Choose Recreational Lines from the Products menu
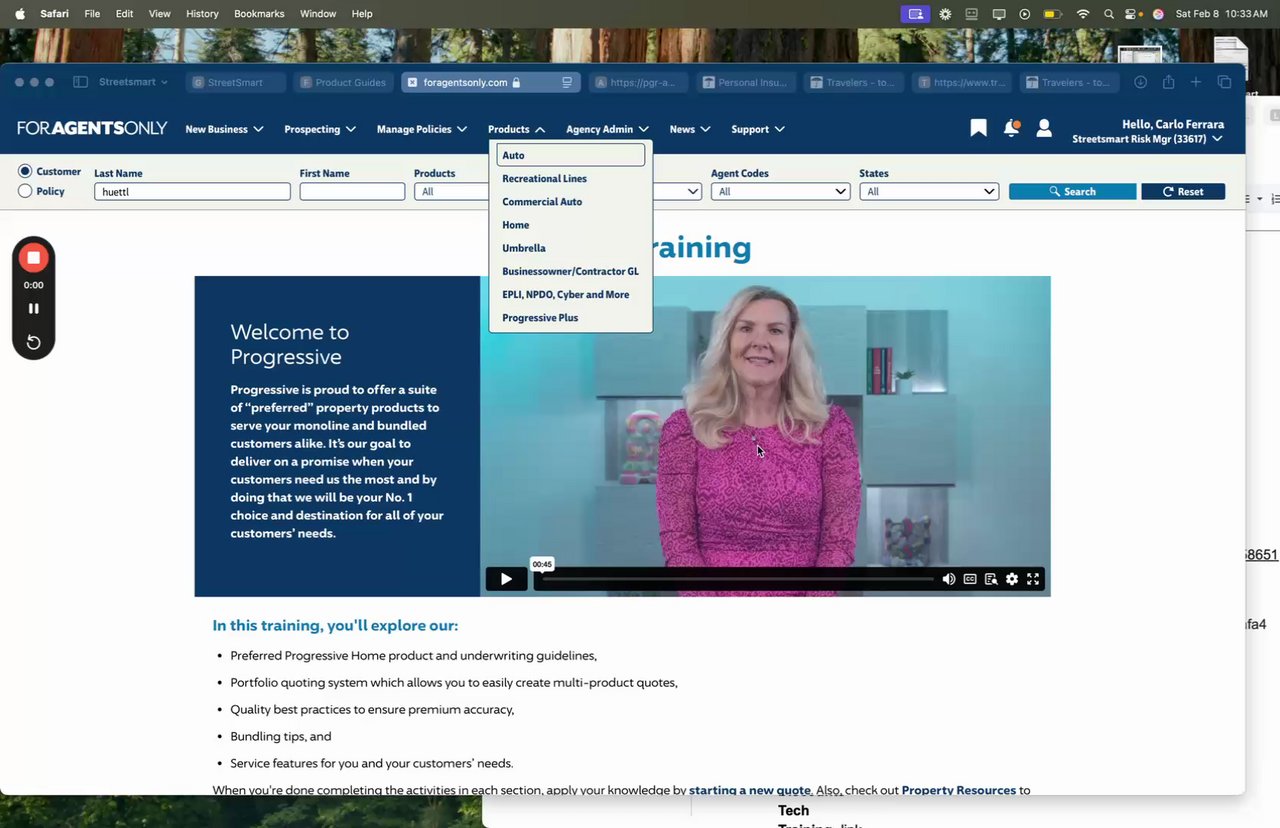1280x828 pixels. (544, 178)
